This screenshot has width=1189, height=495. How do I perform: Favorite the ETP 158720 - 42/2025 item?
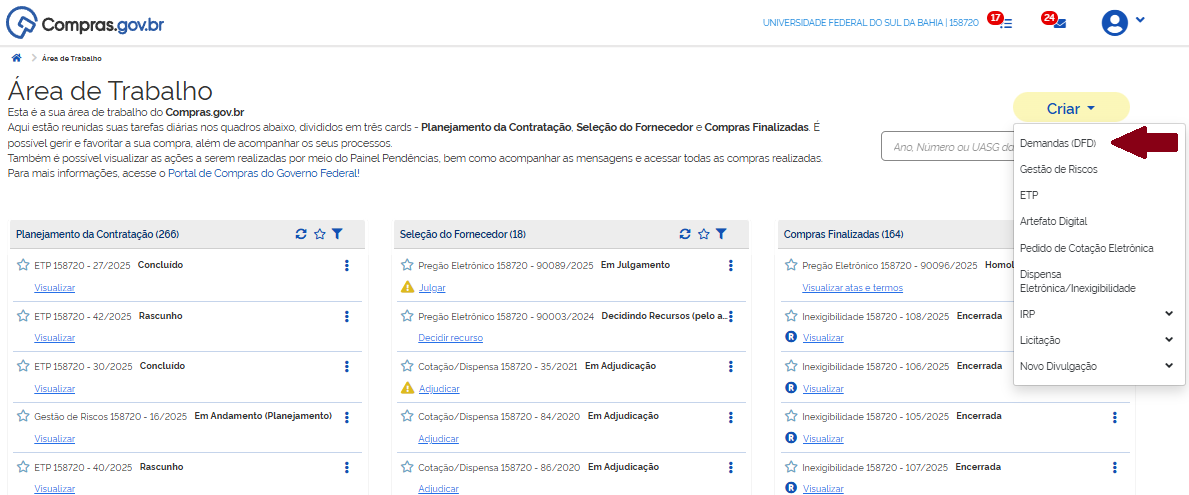click(23, 316)
